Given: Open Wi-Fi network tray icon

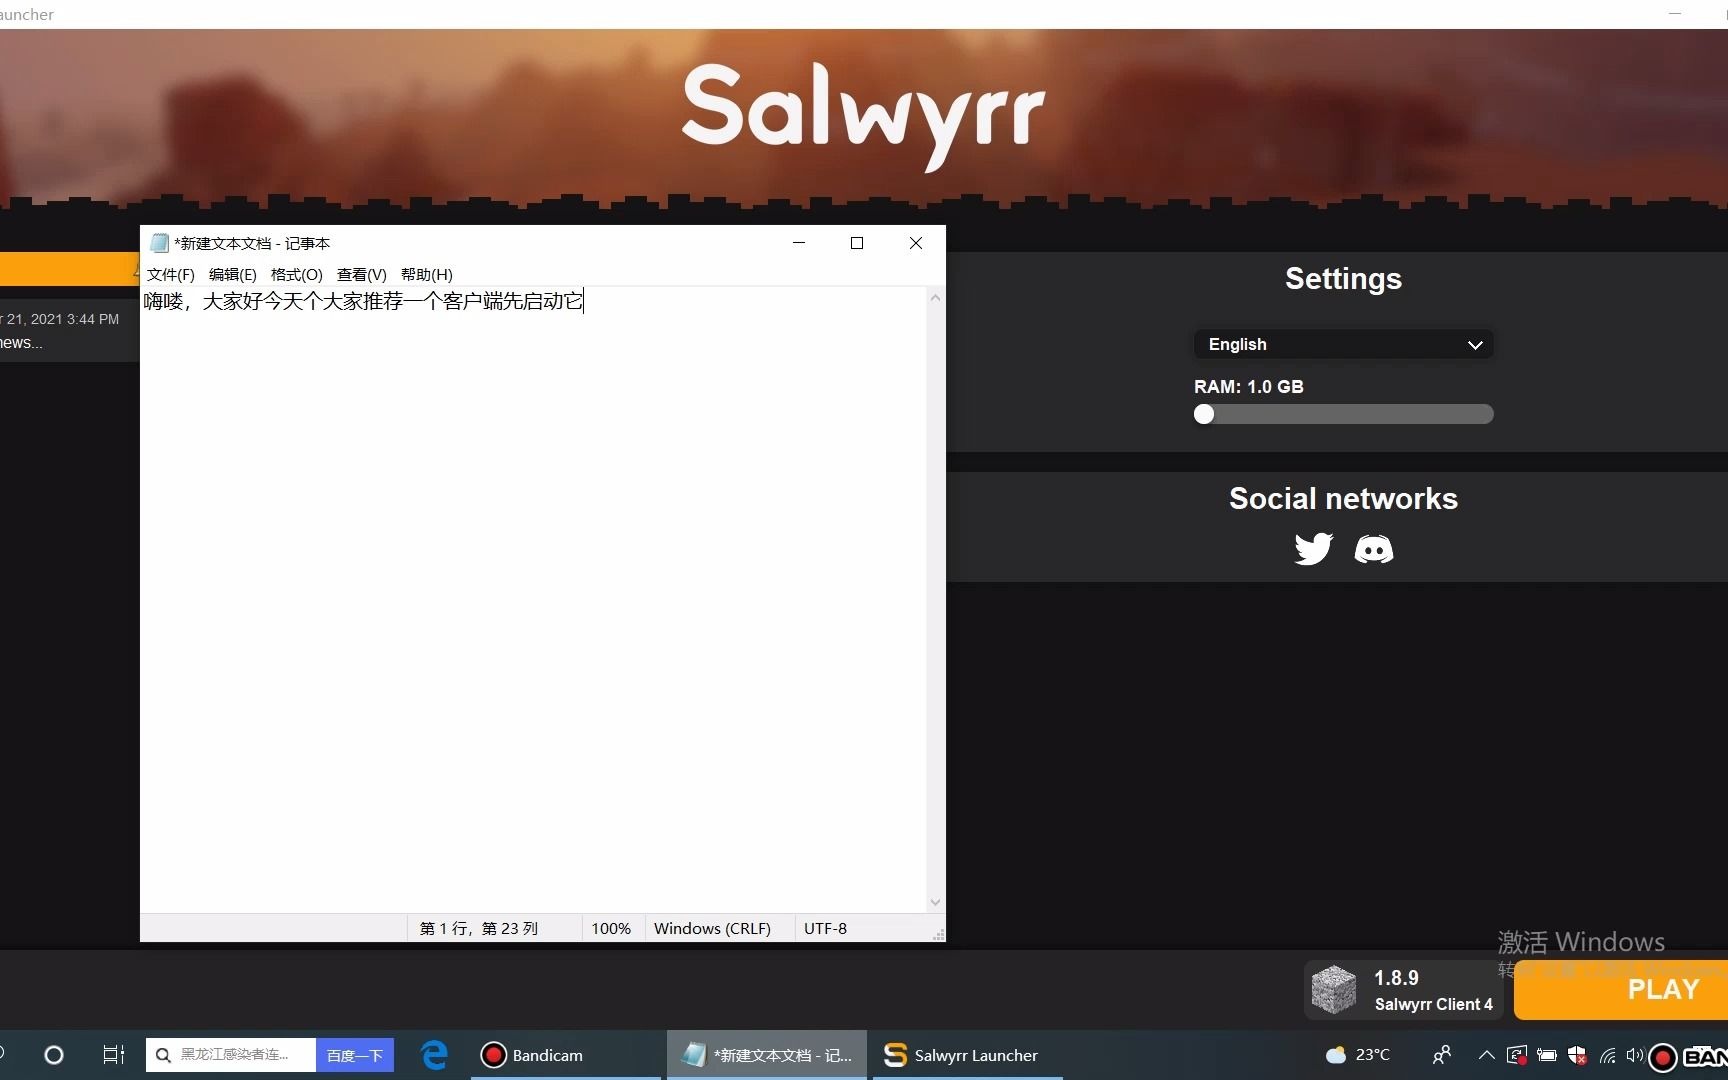Looking at the screenshot, I should (x=1607, y=1055).
